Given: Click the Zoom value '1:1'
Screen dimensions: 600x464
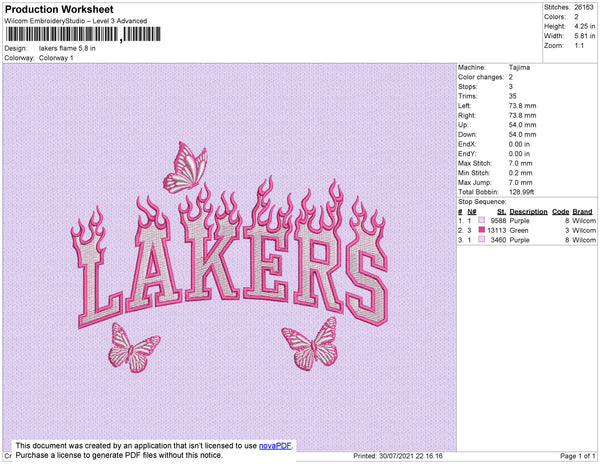Looking at the screenshot, I should 579,46.
